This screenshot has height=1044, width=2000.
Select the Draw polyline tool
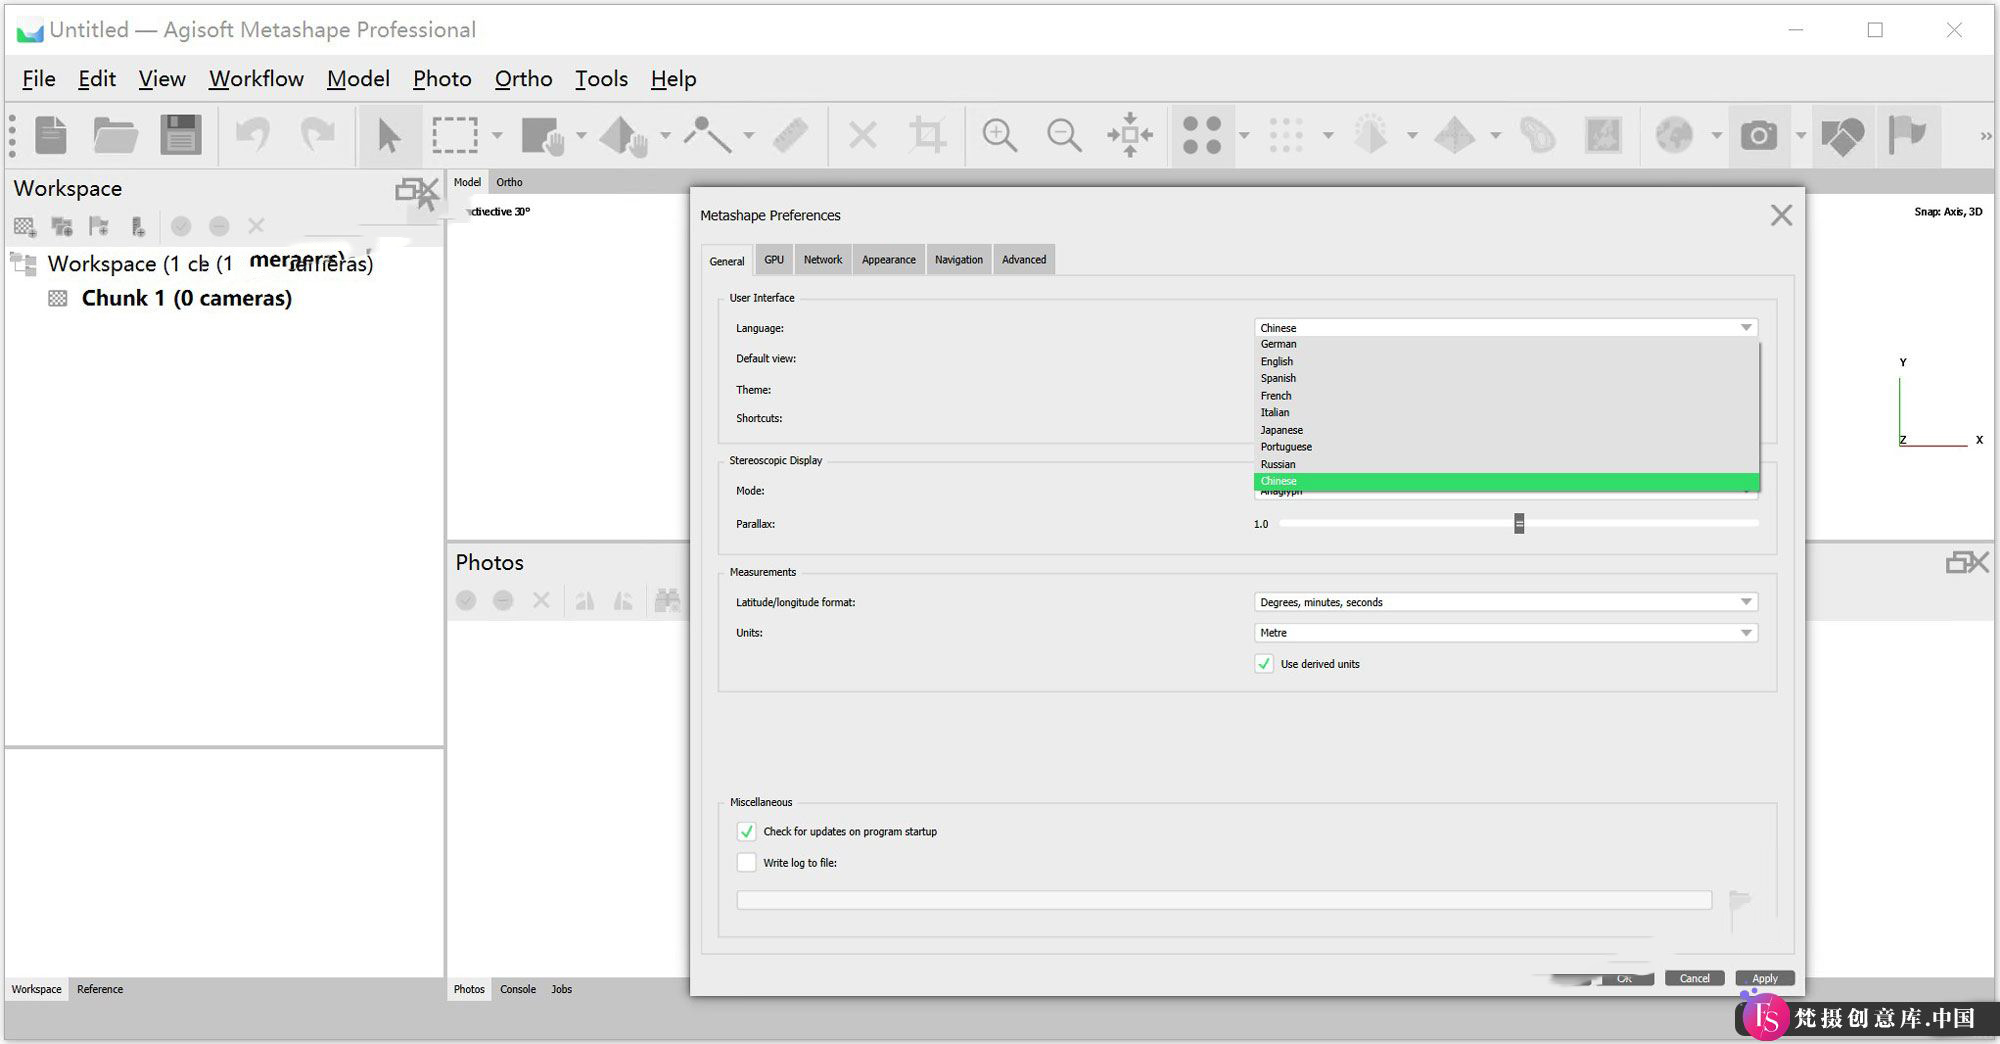pyautogui.click(x=707, y=135)
